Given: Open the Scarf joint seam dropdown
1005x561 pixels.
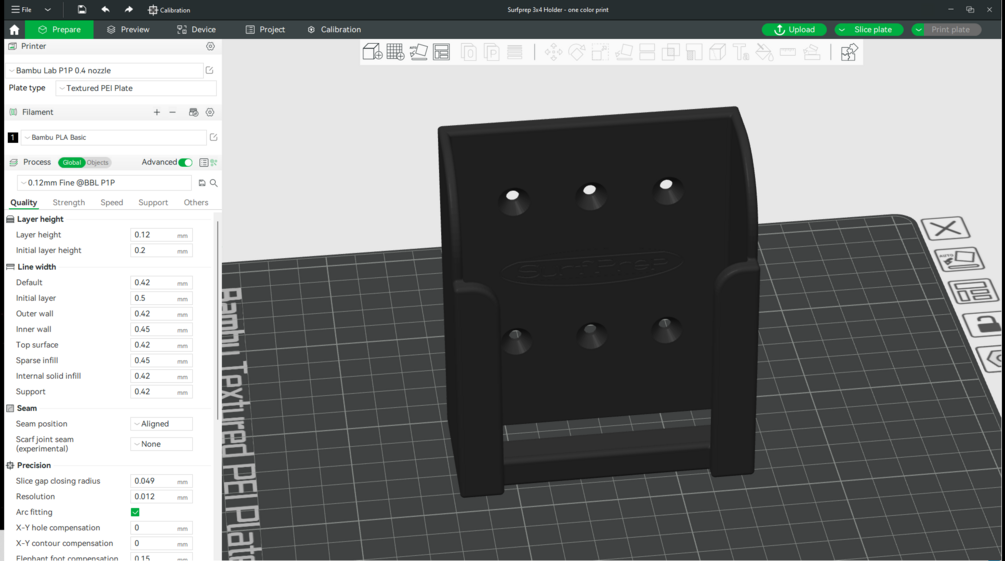Looking at the screenshot, I should [162, 444].
